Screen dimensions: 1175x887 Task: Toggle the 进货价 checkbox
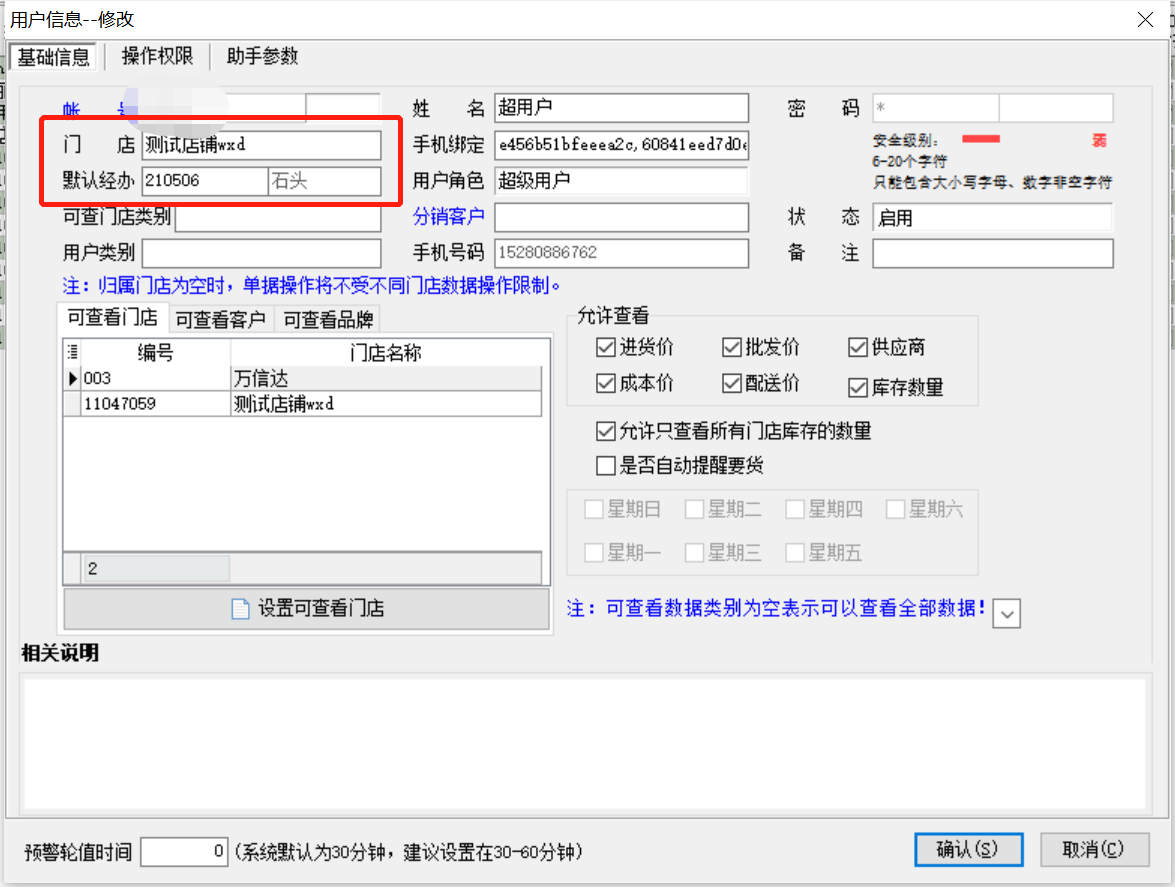pyautogui.click(x=605, y=348)
